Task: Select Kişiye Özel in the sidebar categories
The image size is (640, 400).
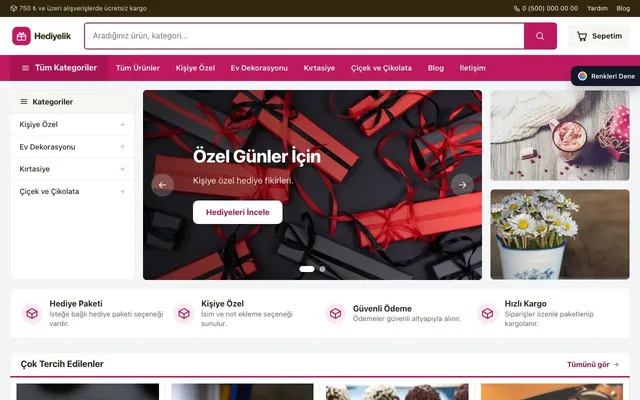Action: 38,124
